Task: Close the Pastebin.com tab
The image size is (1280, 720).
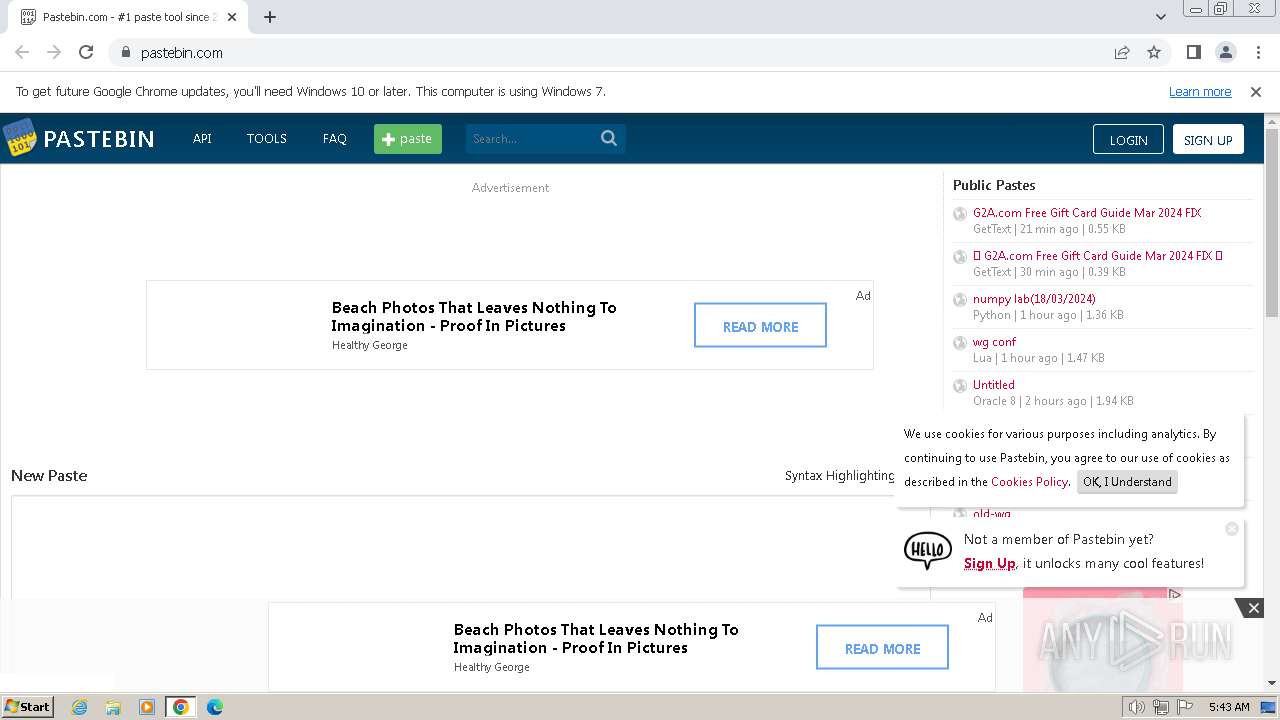Action: (232, 17)
